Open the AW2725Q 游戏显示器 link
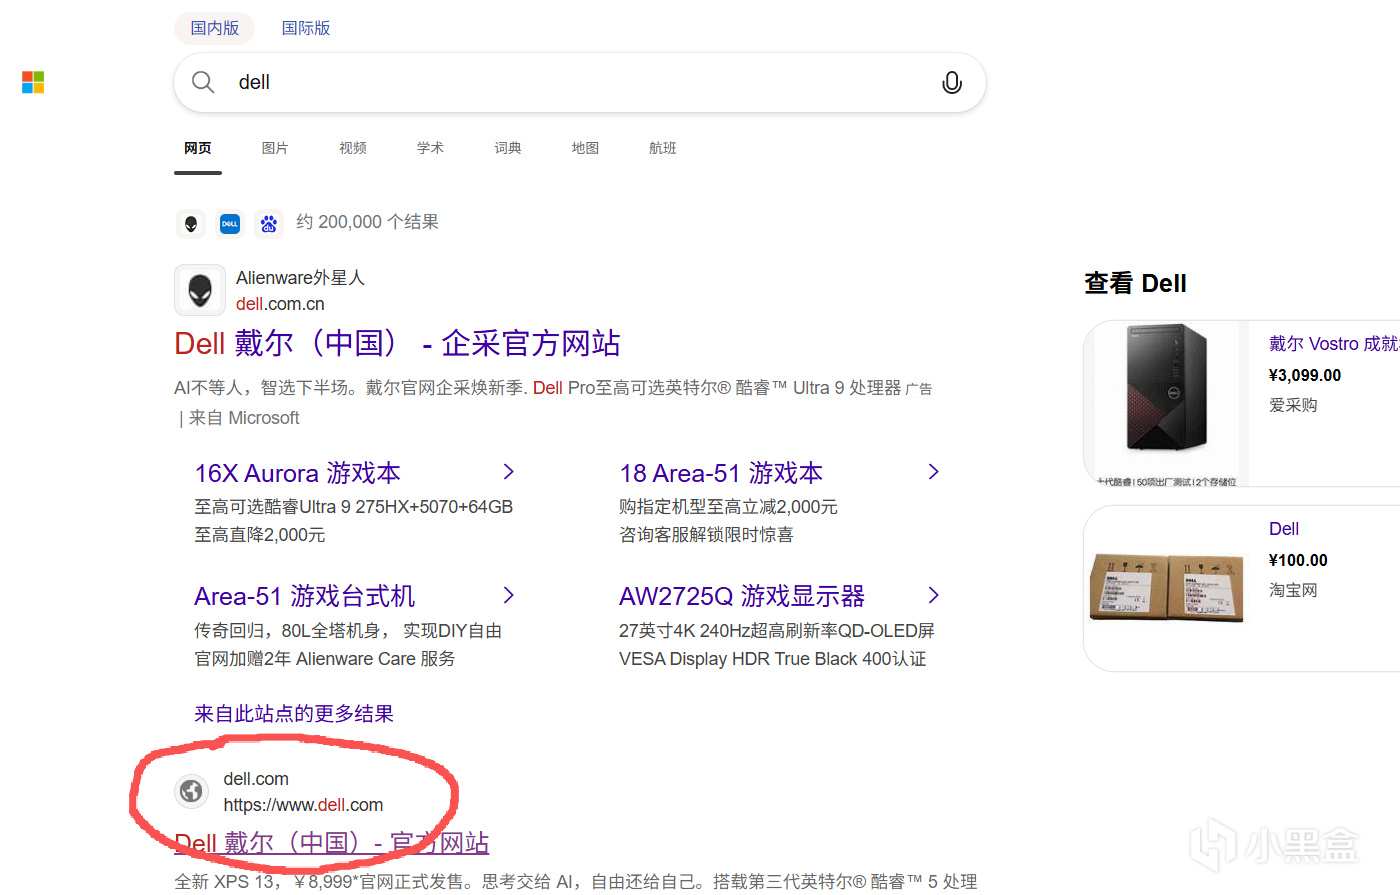Screen dimensions: 1400x895 tap(742, 596)
